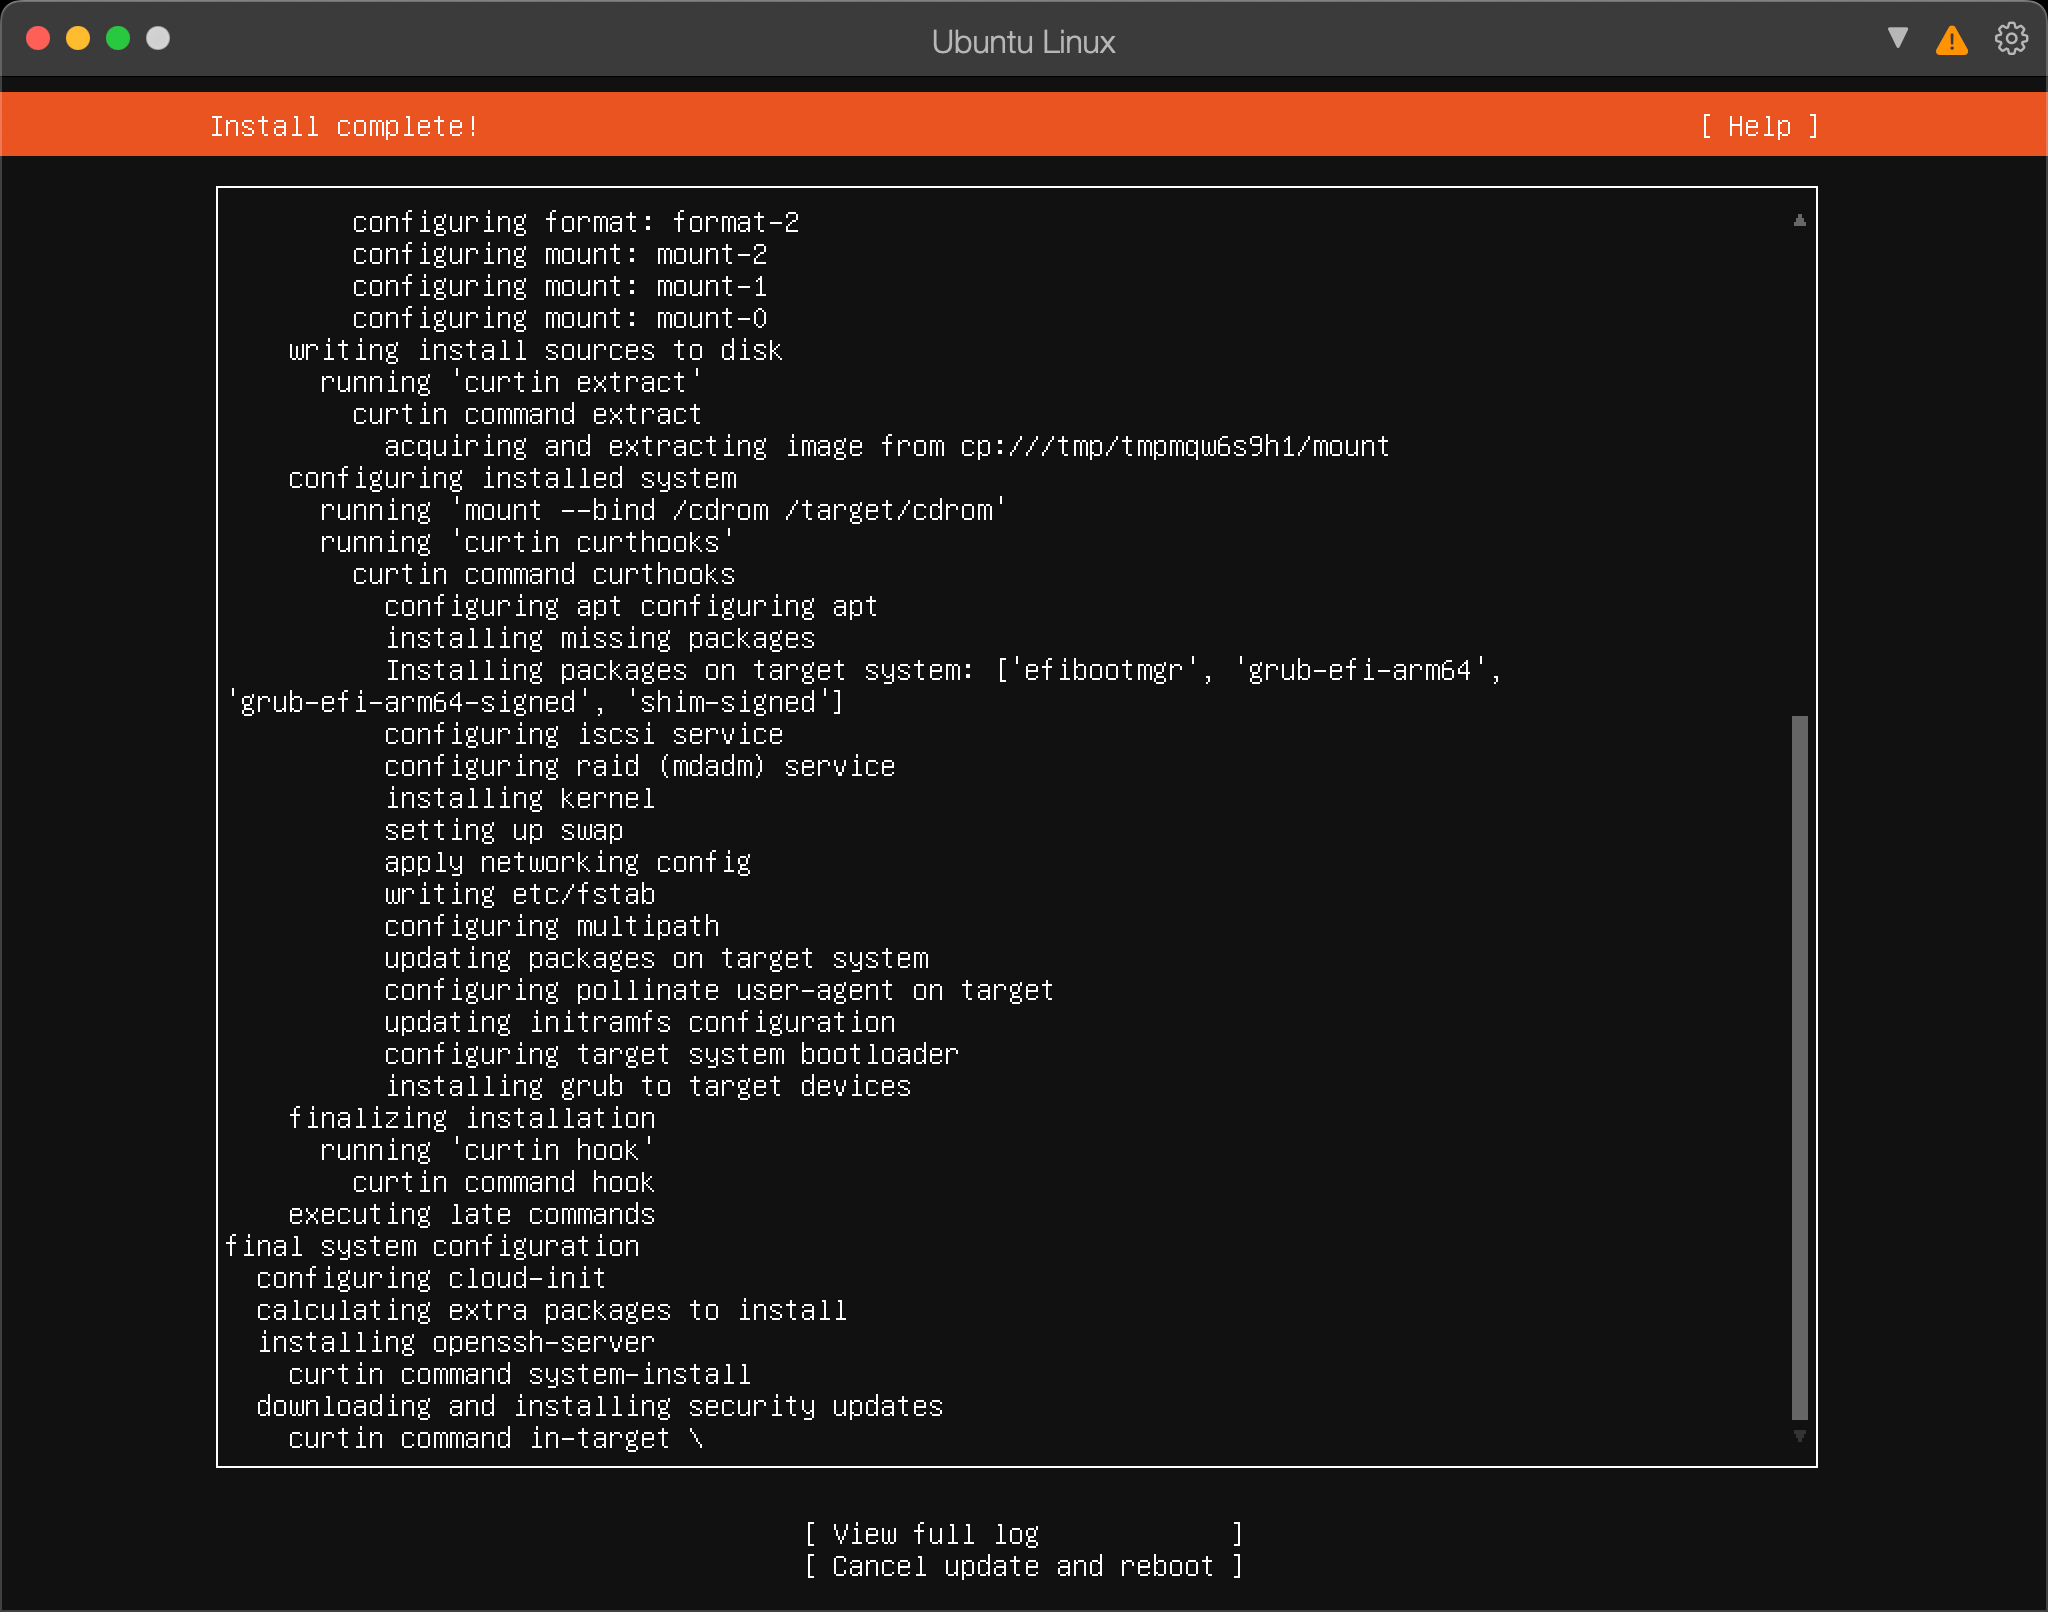Click line 'curtin command hook'
This screenshot has width=2048, height=1612.
pyautogui.click(x=503, y=1182)
